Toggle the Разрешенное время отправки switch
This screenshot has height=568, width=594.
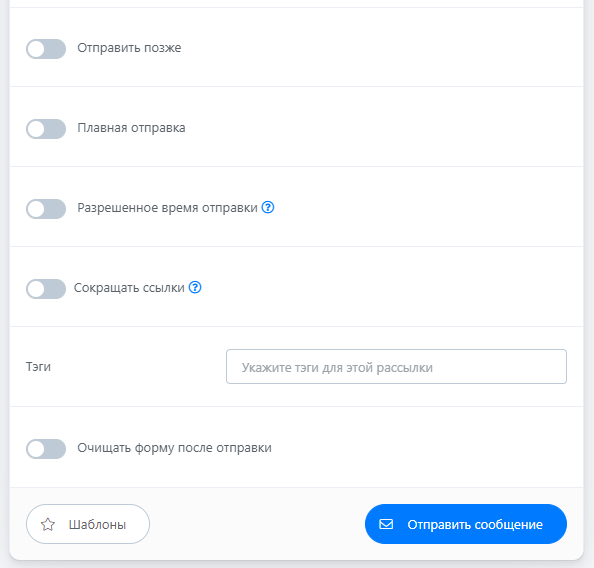46,209
